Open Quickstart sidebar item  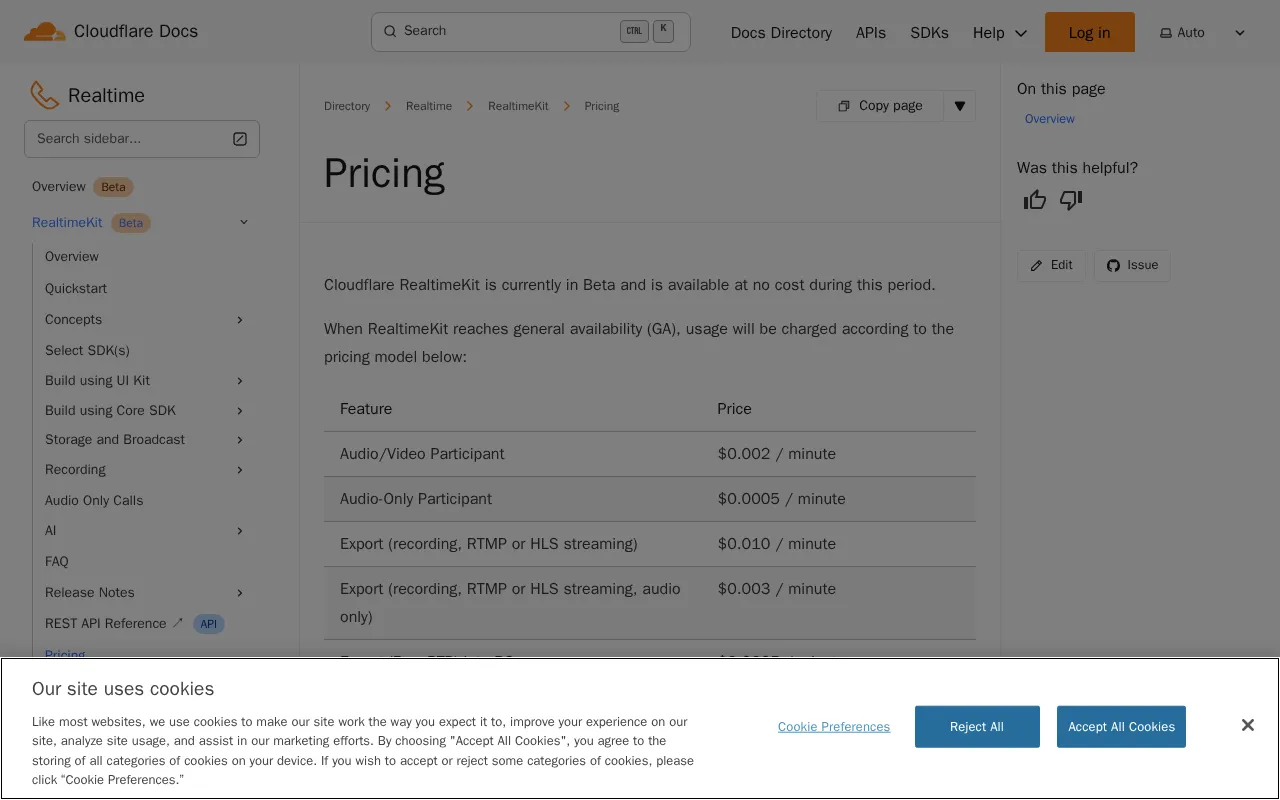76,289
